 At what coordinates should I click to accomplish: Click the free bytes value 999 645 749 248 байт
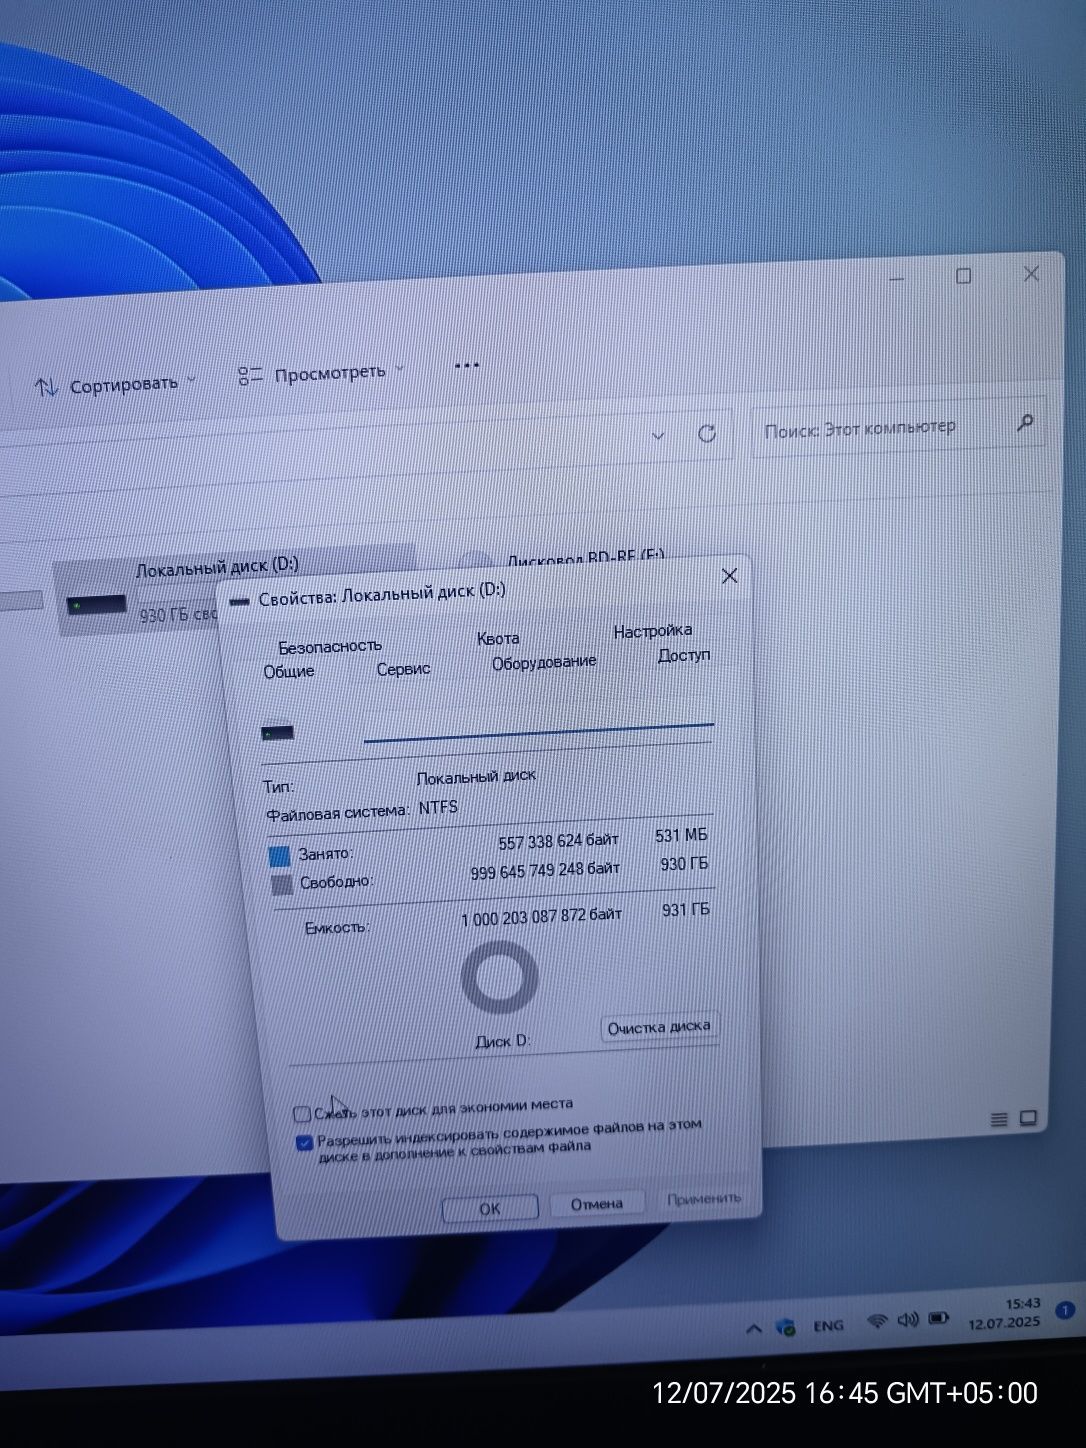point(545,870)
